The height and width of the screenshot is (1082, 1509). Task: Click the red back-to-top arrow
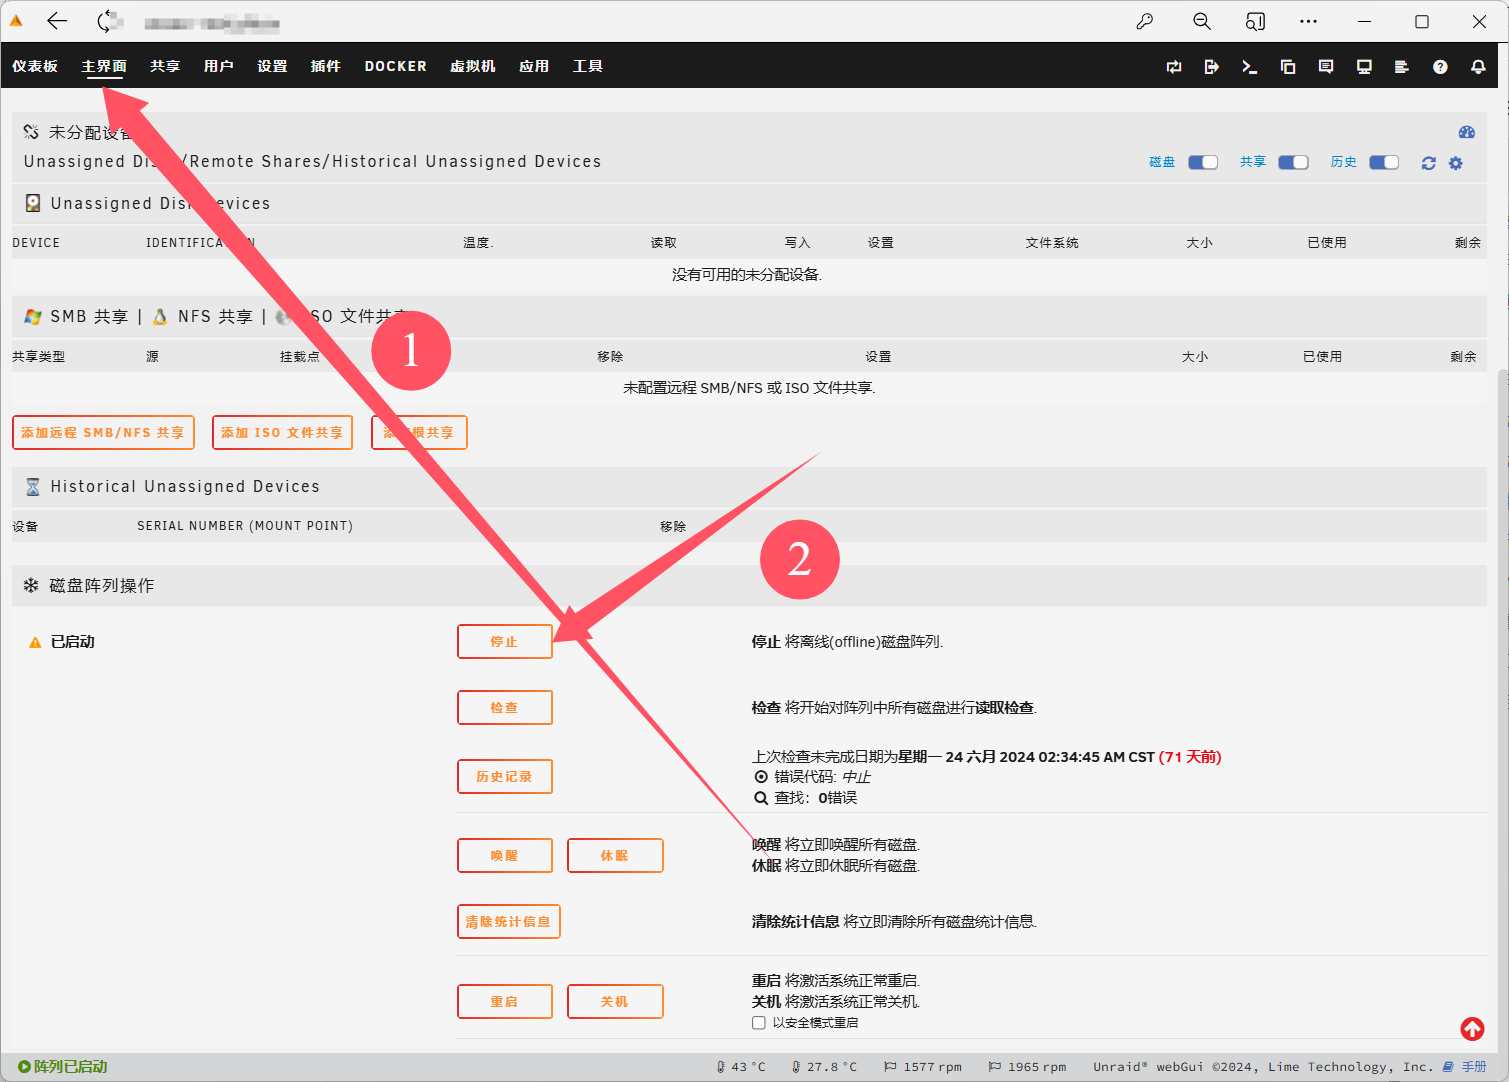coord(1472,1028)
